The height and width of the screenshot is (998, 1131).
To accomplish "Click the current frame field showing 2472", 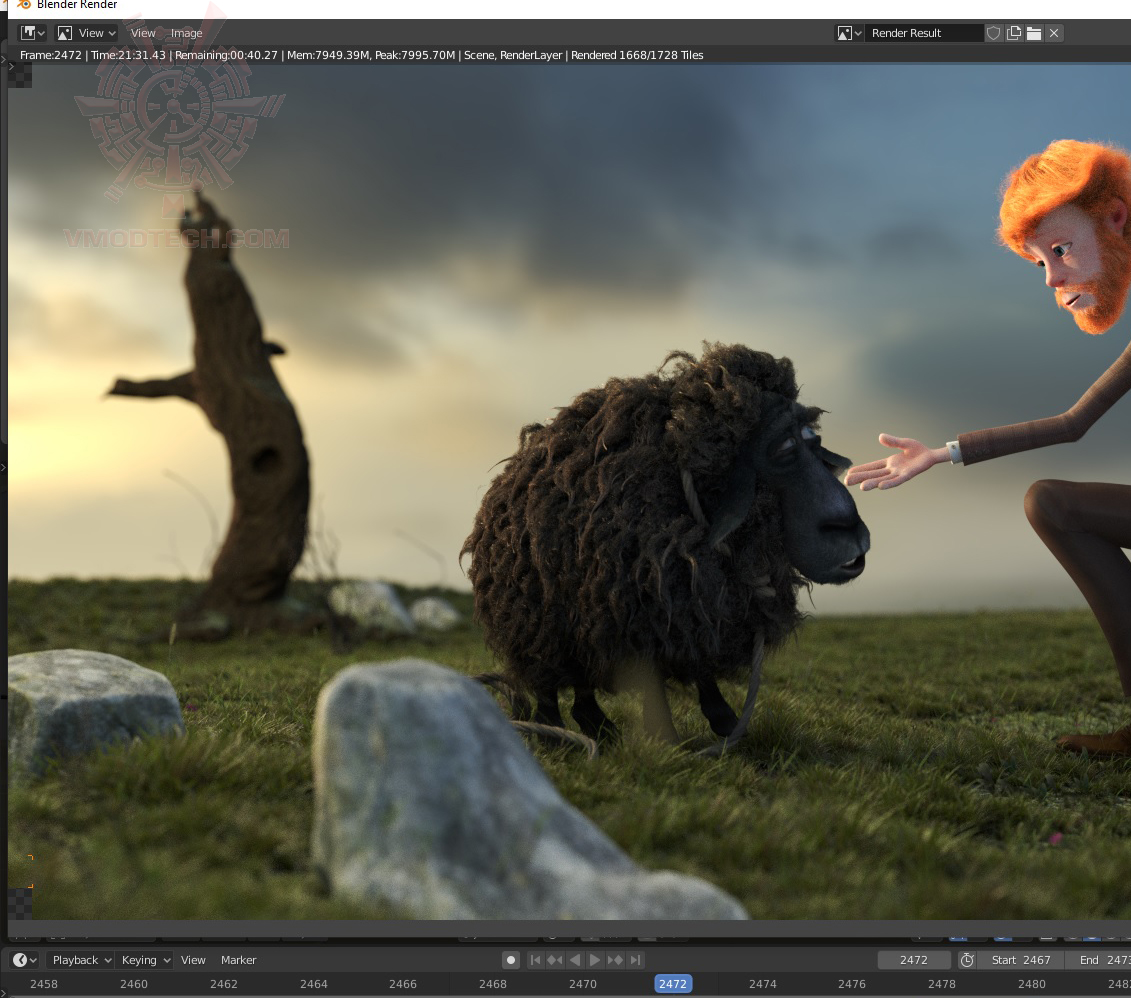I will (914, 960).
